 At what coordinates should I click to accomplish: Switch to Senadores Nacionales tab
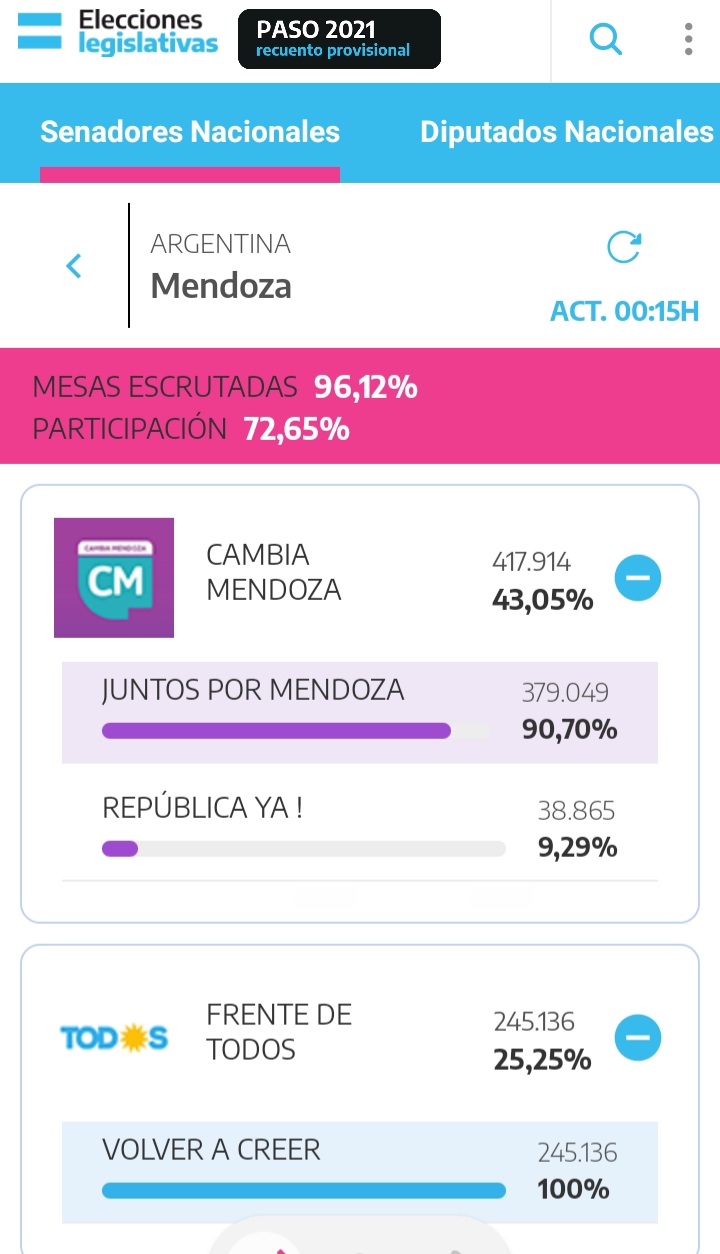pos(190,132)
